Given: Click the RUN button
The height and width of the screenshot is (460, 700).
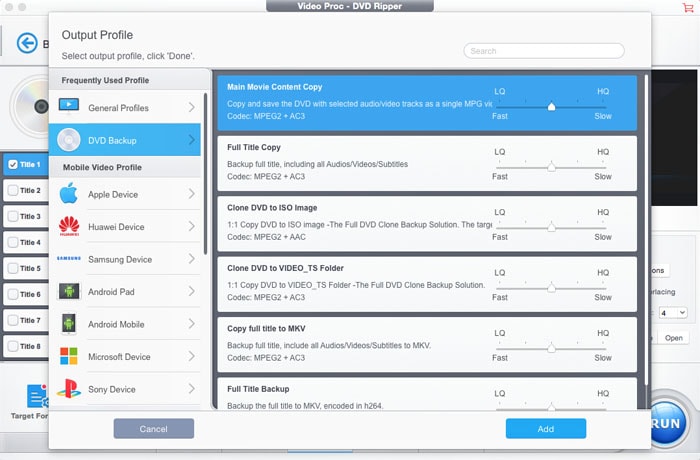Looking at the screenshot, I should point(667,423).
